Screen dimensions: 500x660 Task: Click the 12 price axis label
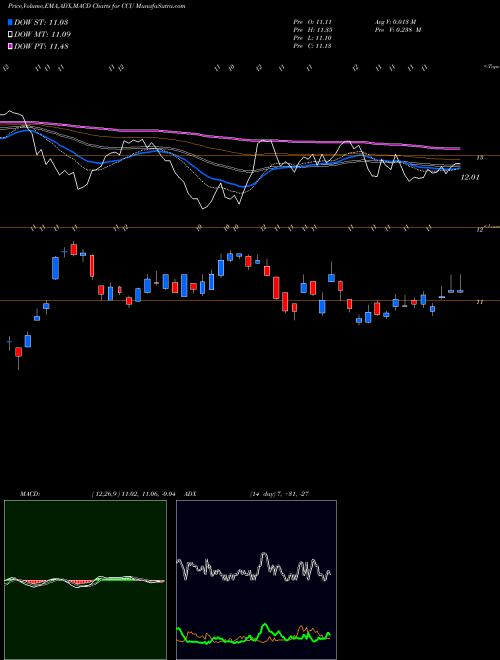(x=479, y=230)
